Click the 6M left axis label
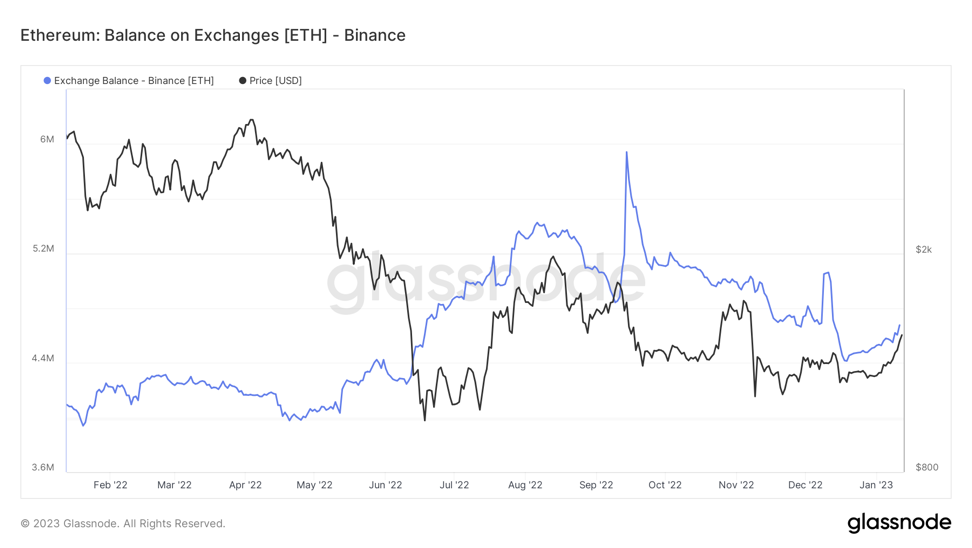972x548 pixels. coord(47,140)
